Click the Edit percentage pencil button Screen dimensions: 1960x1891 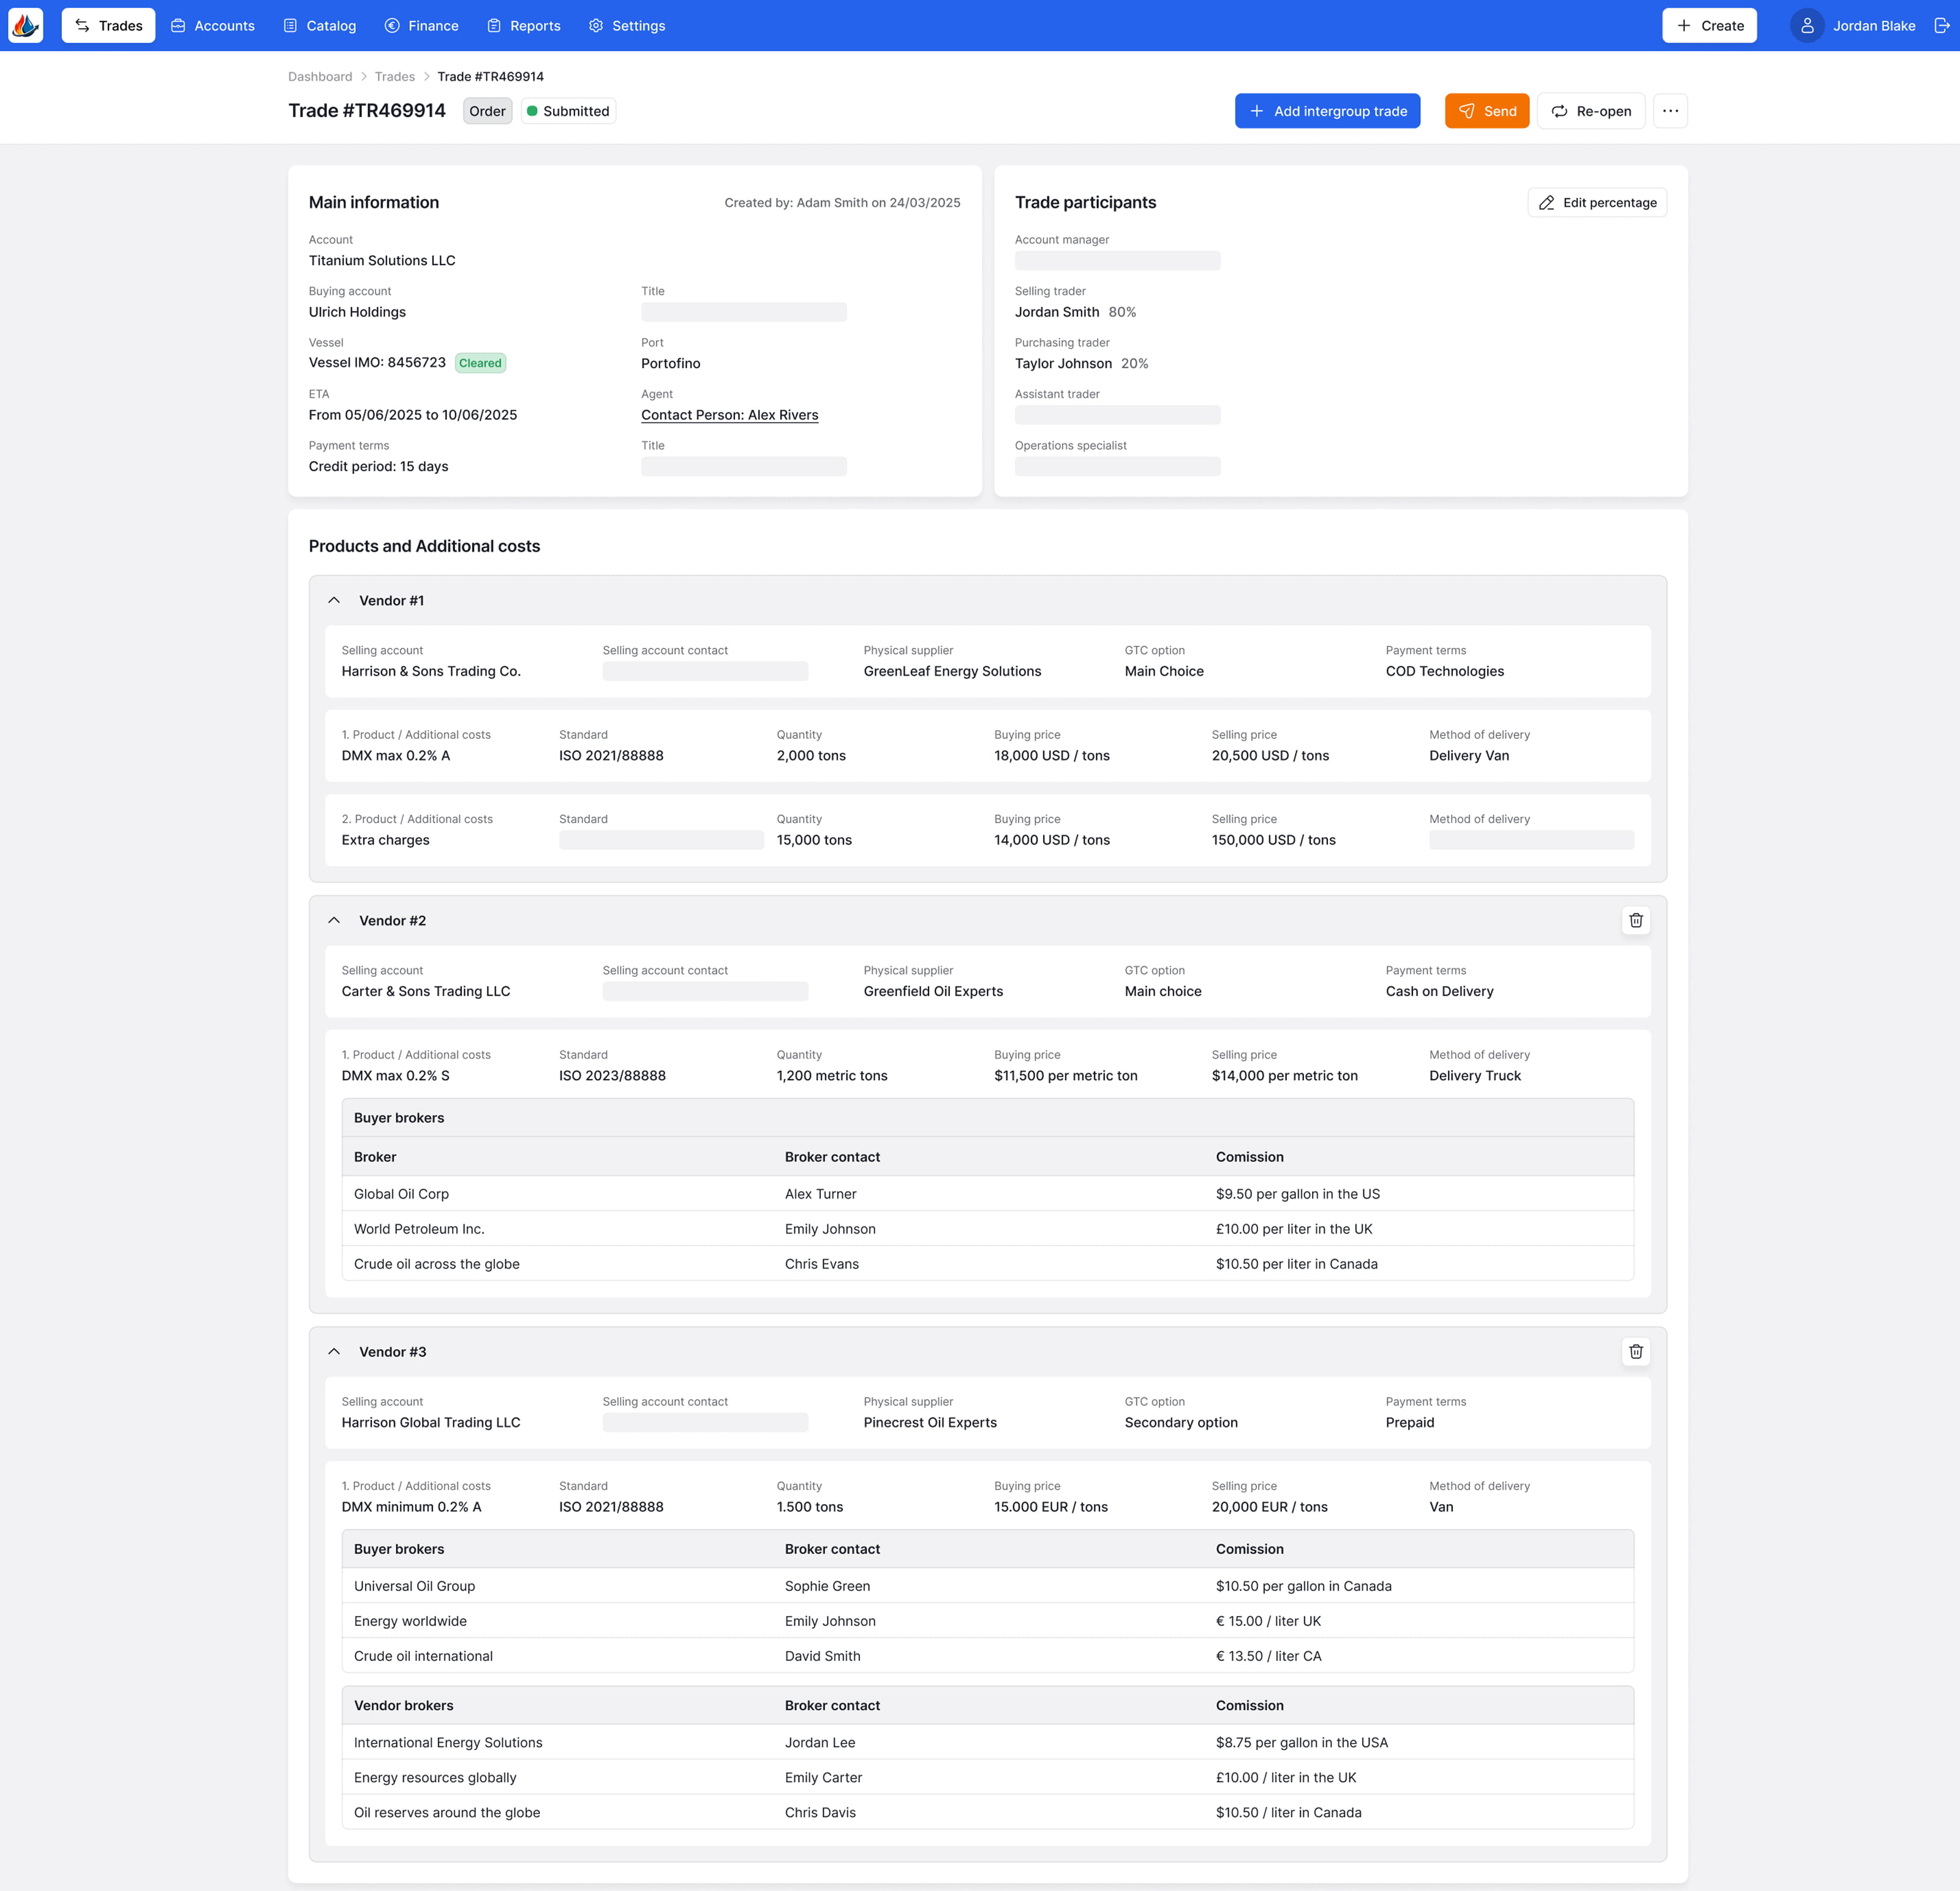1596,202
